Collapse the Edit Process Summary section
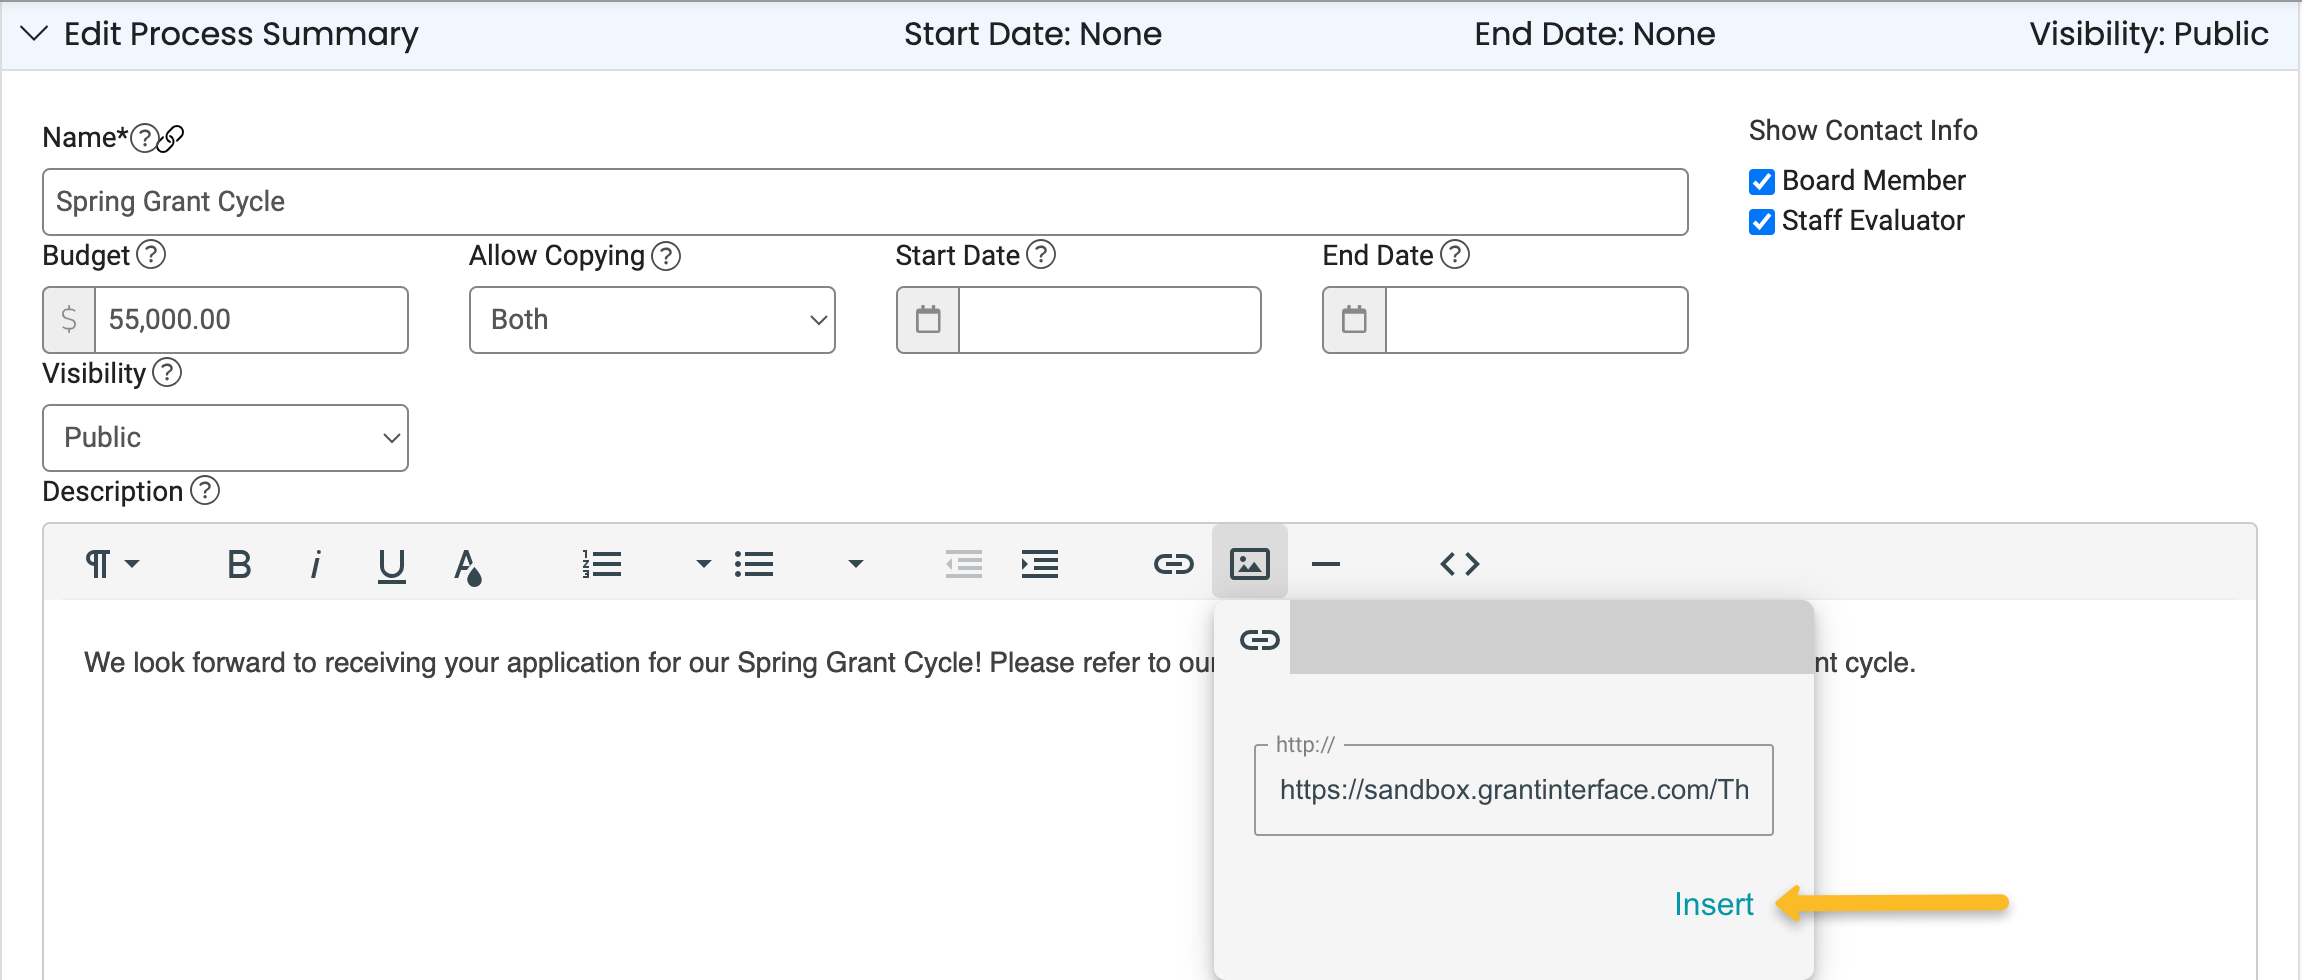 tap(33, 33)
